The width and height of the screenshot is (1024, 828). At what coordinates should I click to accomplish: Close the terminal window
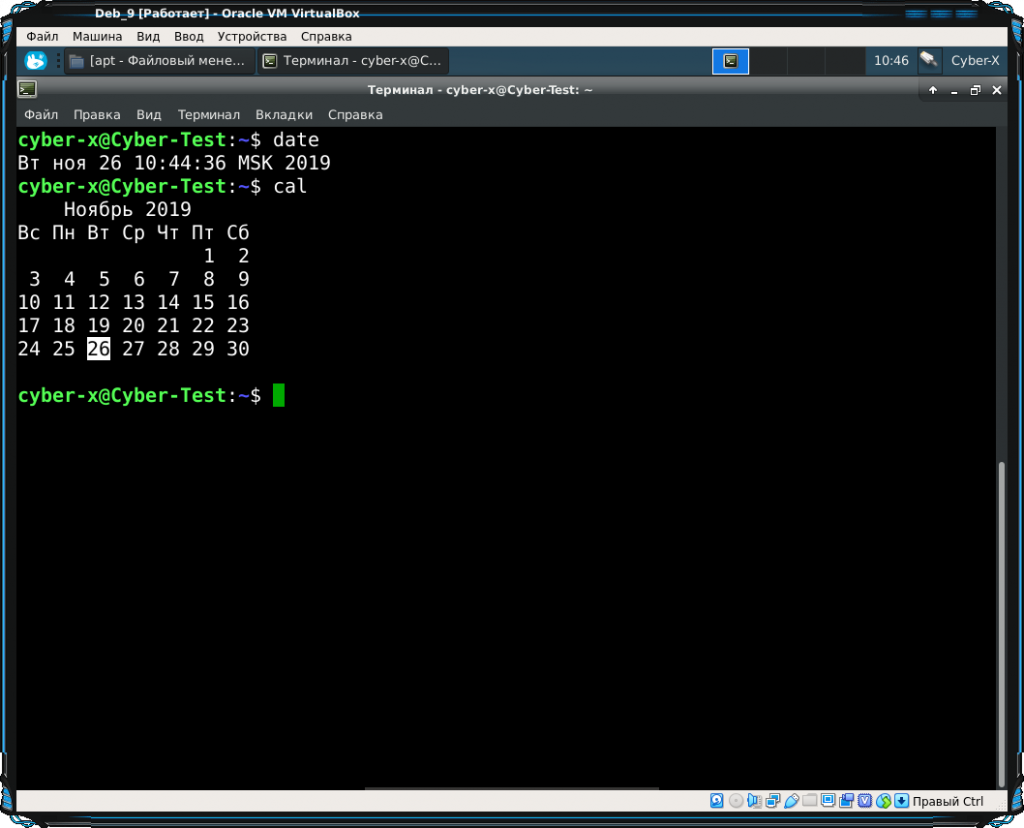997,90
